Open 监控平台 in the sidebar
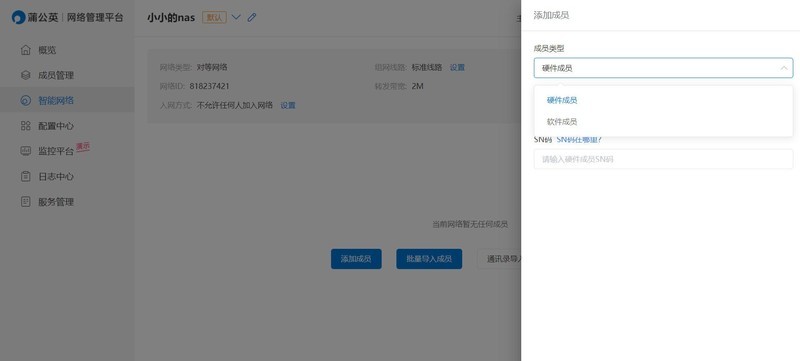 67,151
